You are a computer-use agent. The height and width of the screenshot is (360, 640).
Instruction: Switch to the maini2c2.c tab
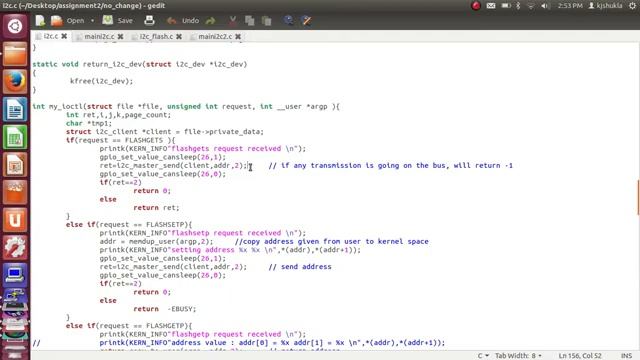[x=215, y=36]
